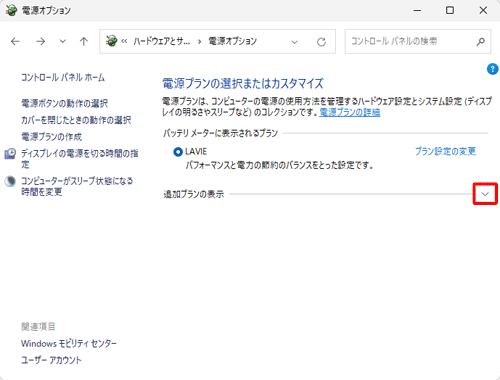Go back with the left arrow button
This screenshot has width=500, height=380.
15,42
